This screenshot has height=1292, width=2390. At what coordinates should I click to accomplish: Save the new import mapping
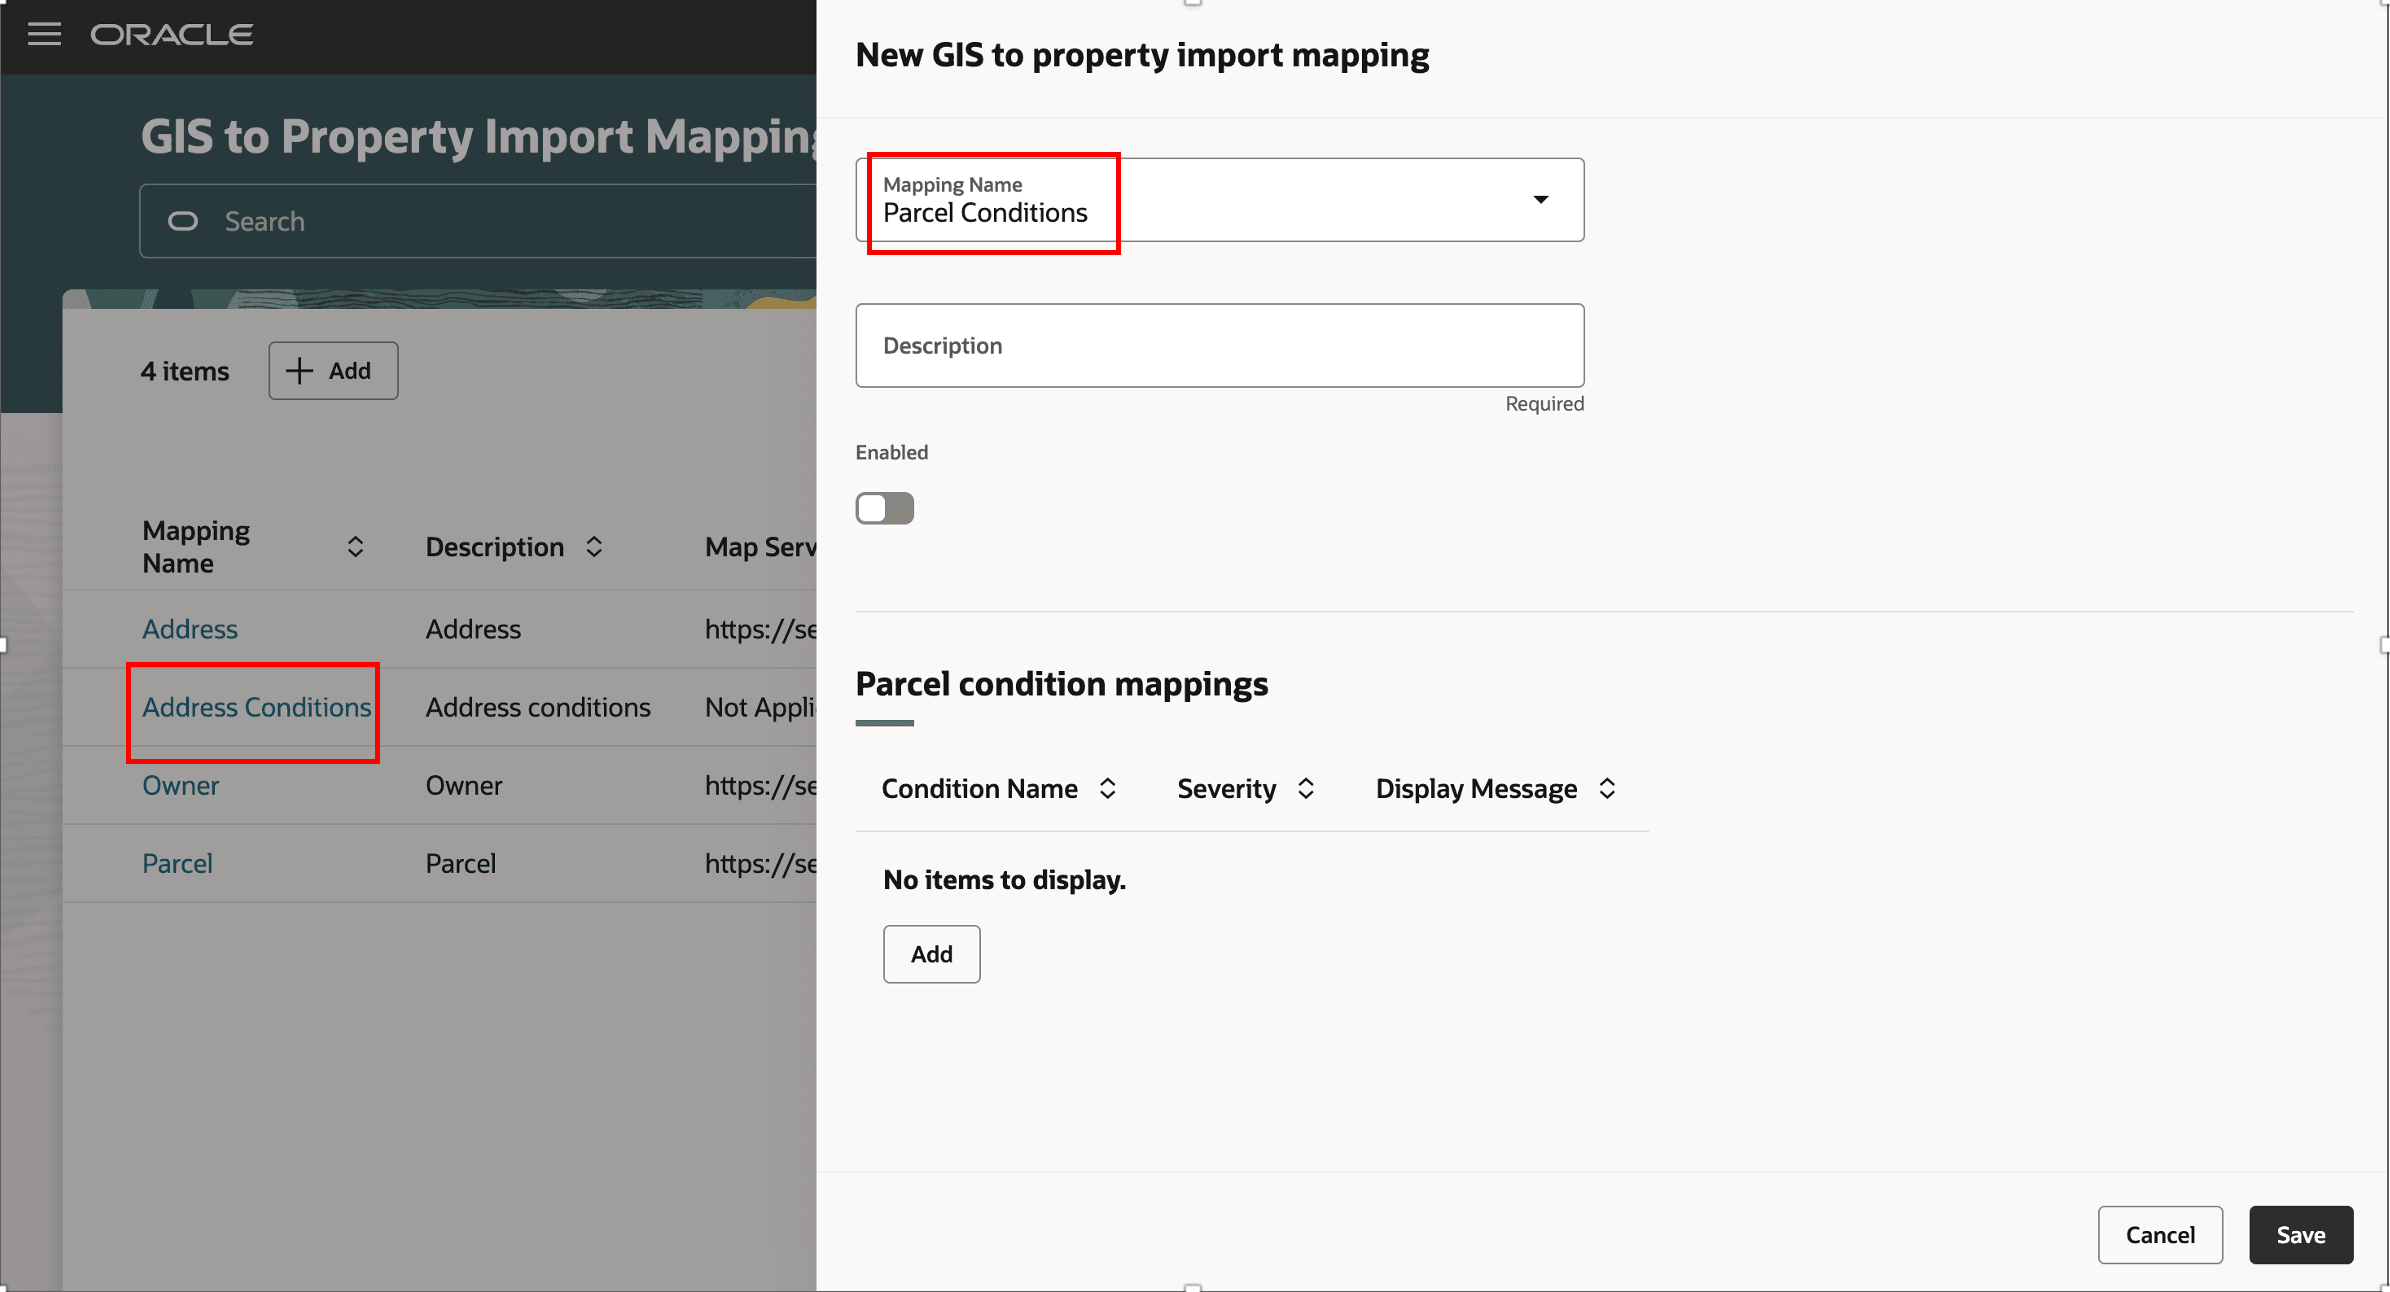(x=2301, y=1235)
